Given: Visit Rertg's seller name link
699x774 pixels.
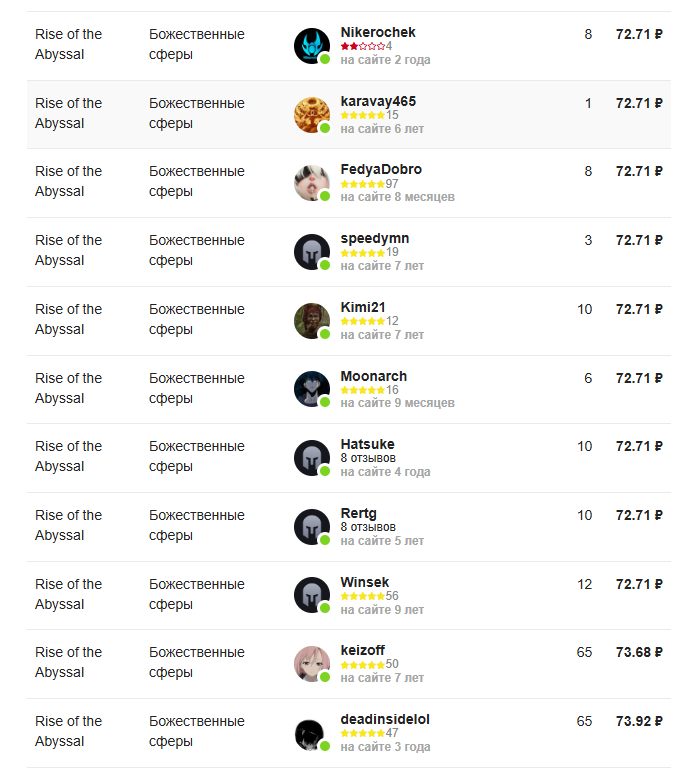Looking at the screenshot, I should [x=358, y=513].
